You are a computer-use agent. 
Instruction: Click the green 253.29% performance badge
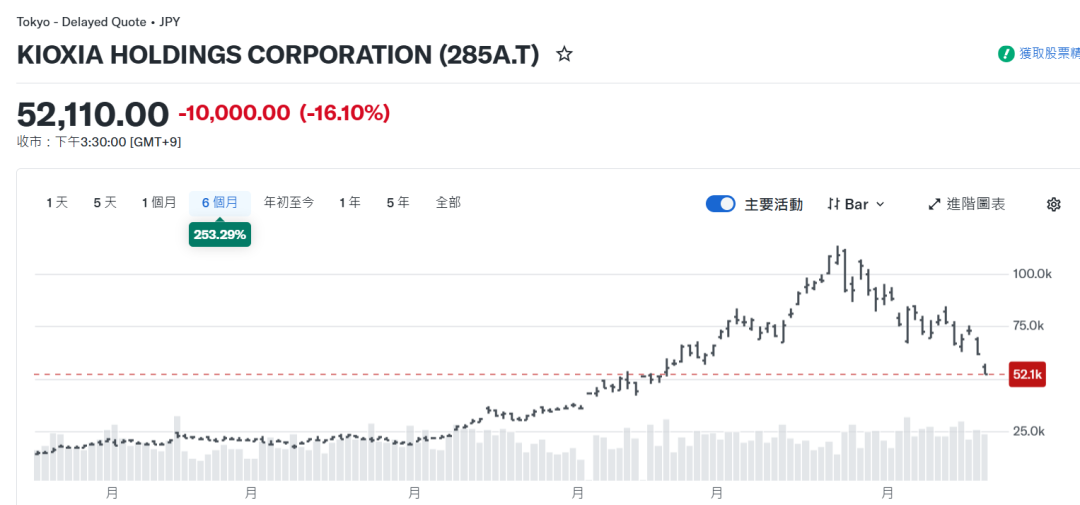click(x=220, y=235)
